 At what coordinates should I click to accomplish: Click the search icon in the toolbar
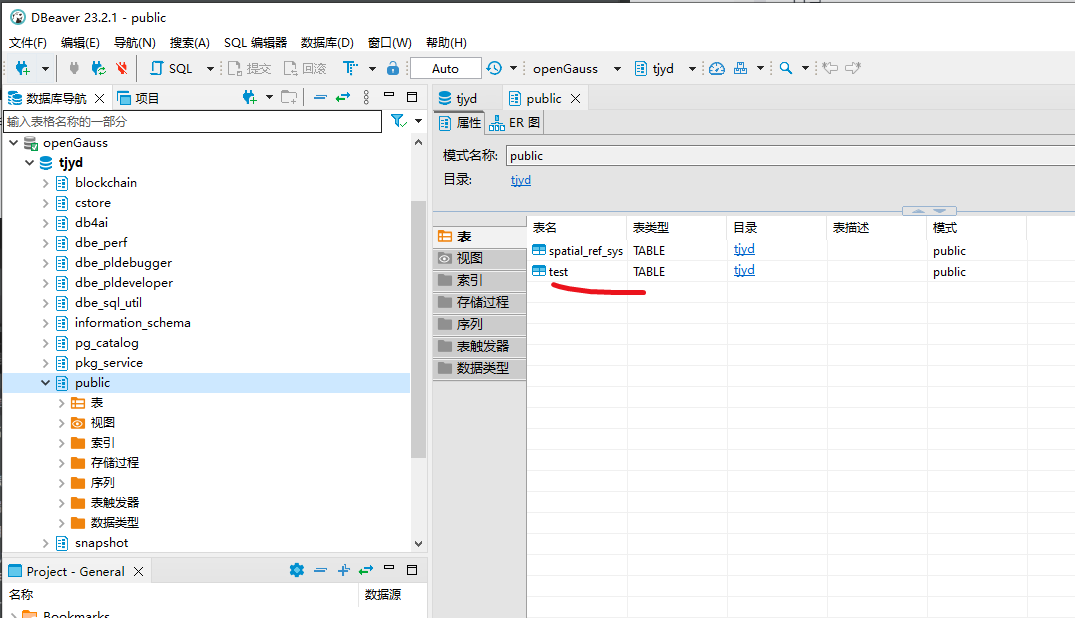click(x=788, y=68)
